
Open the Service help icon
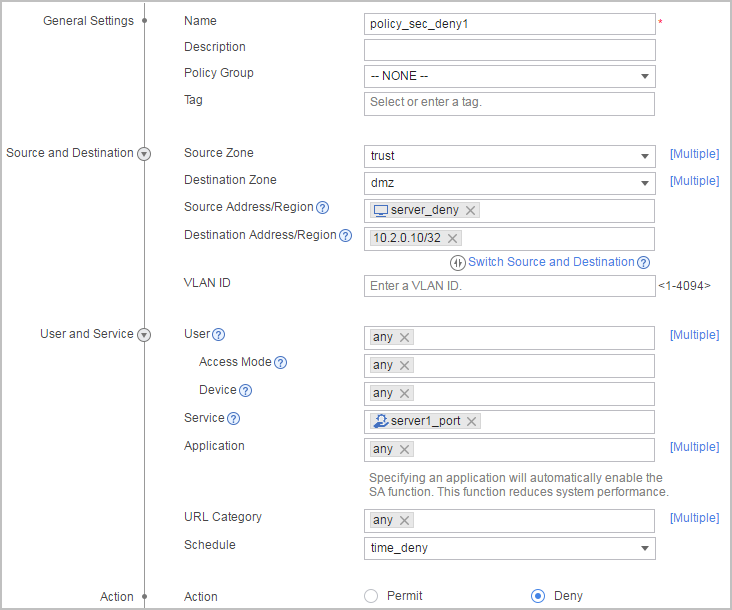click(x=233, y=419)
